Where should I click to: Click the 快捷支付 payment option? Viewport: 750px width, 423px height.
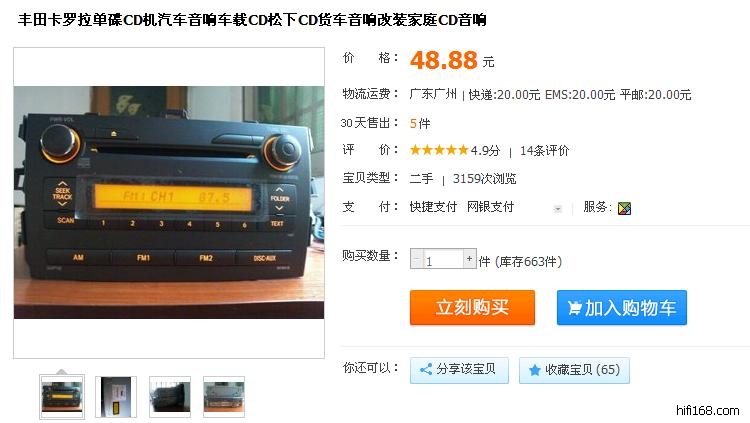[x=433, y=207]
